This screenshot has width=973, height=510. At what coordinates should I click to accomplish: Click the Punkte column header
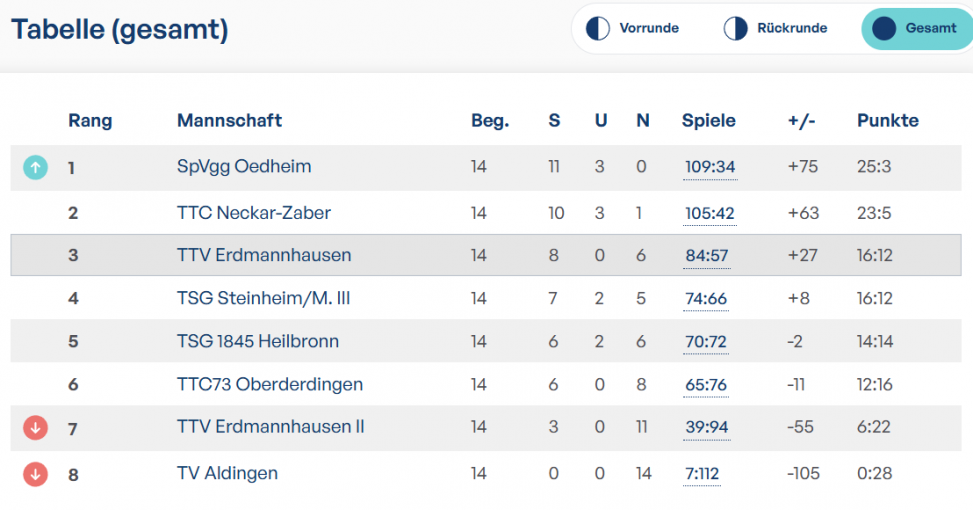[887, 120]
